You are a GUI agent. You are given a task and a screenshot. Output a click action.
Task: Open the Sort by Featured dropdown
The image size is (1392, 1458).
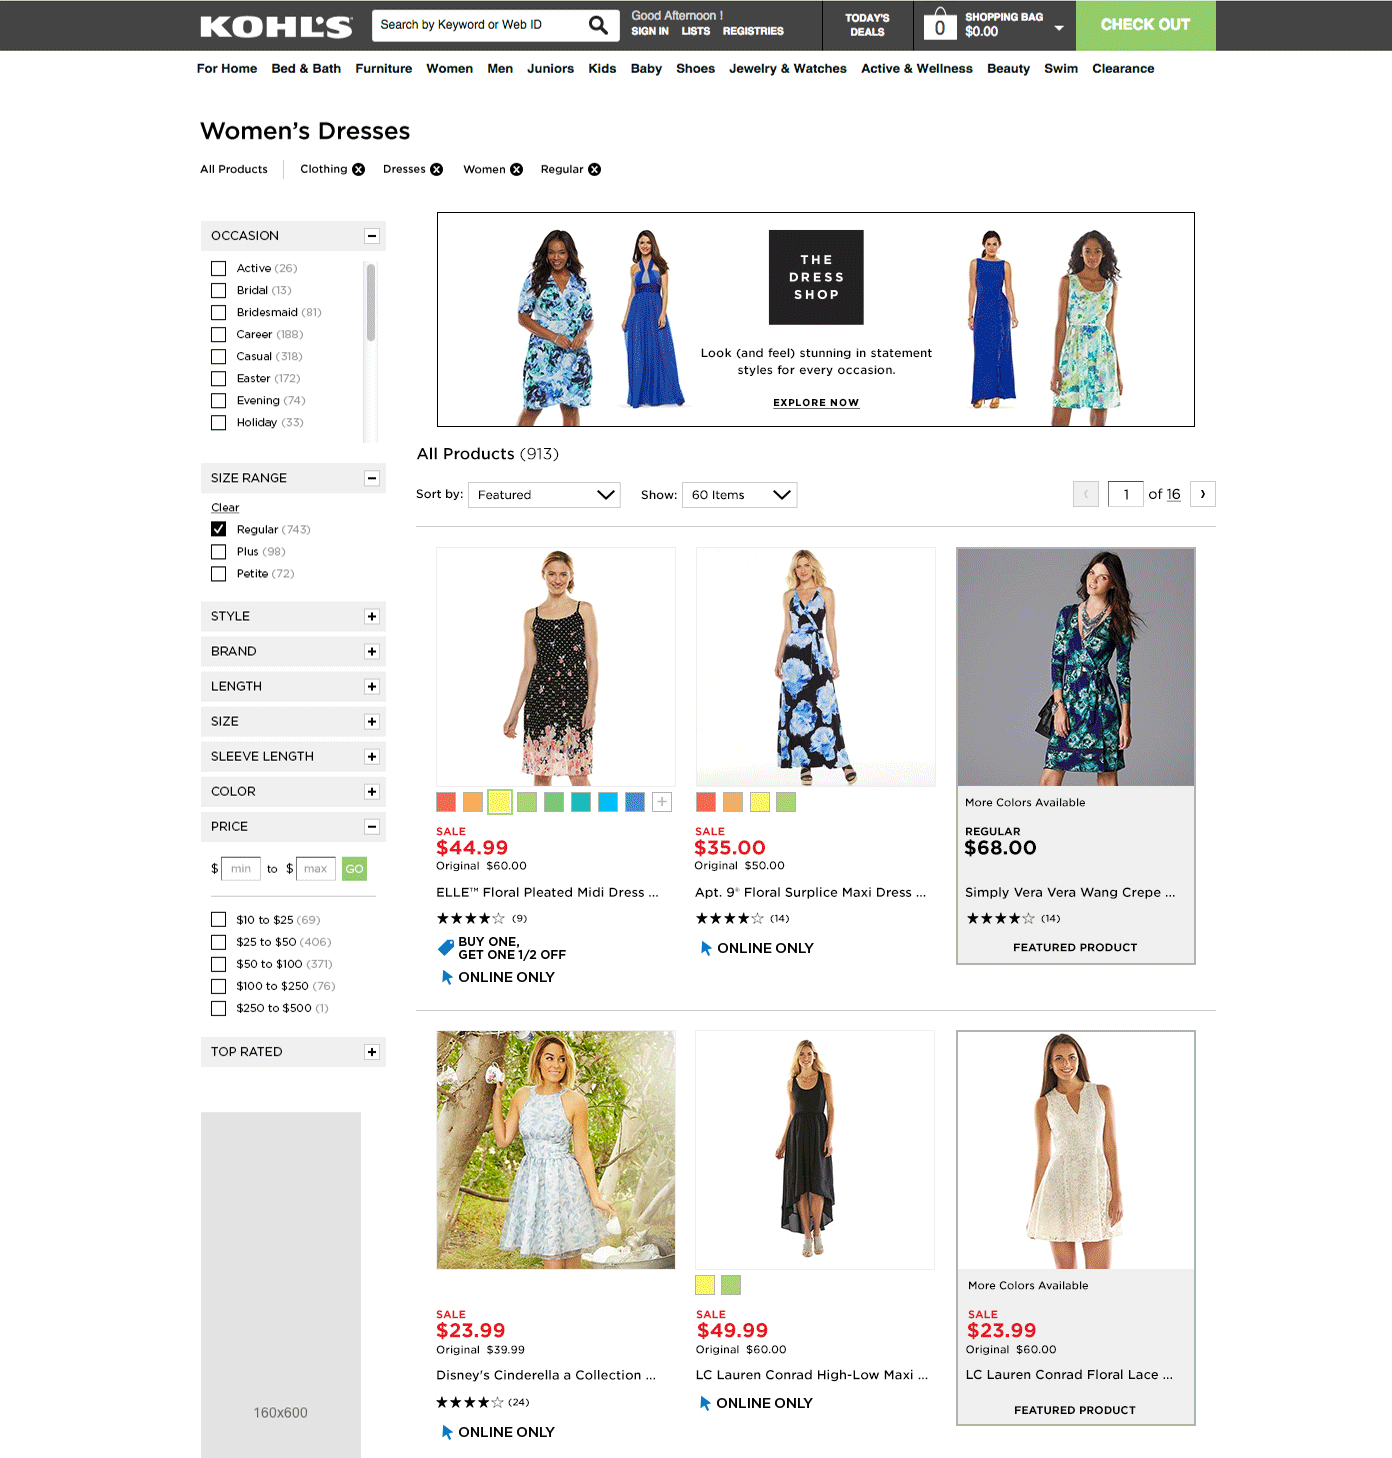[545, 495]
